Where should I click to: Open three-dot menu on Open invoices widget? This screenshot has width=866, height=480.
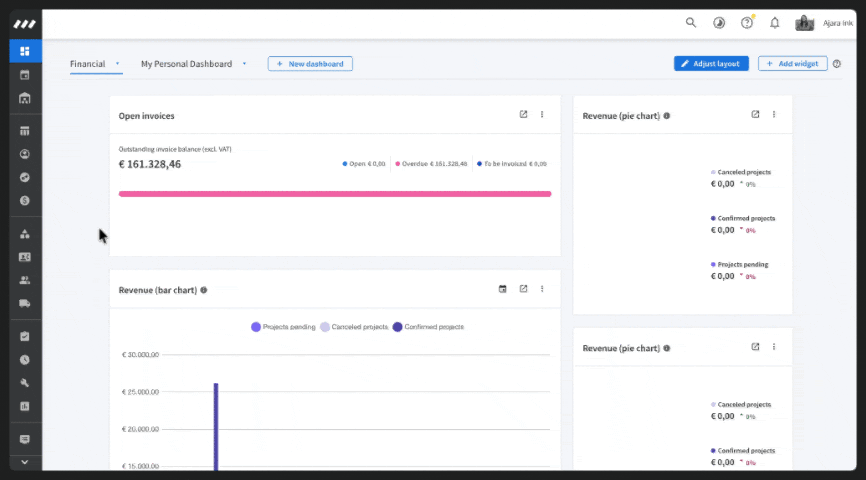click(x=542, y=114)
